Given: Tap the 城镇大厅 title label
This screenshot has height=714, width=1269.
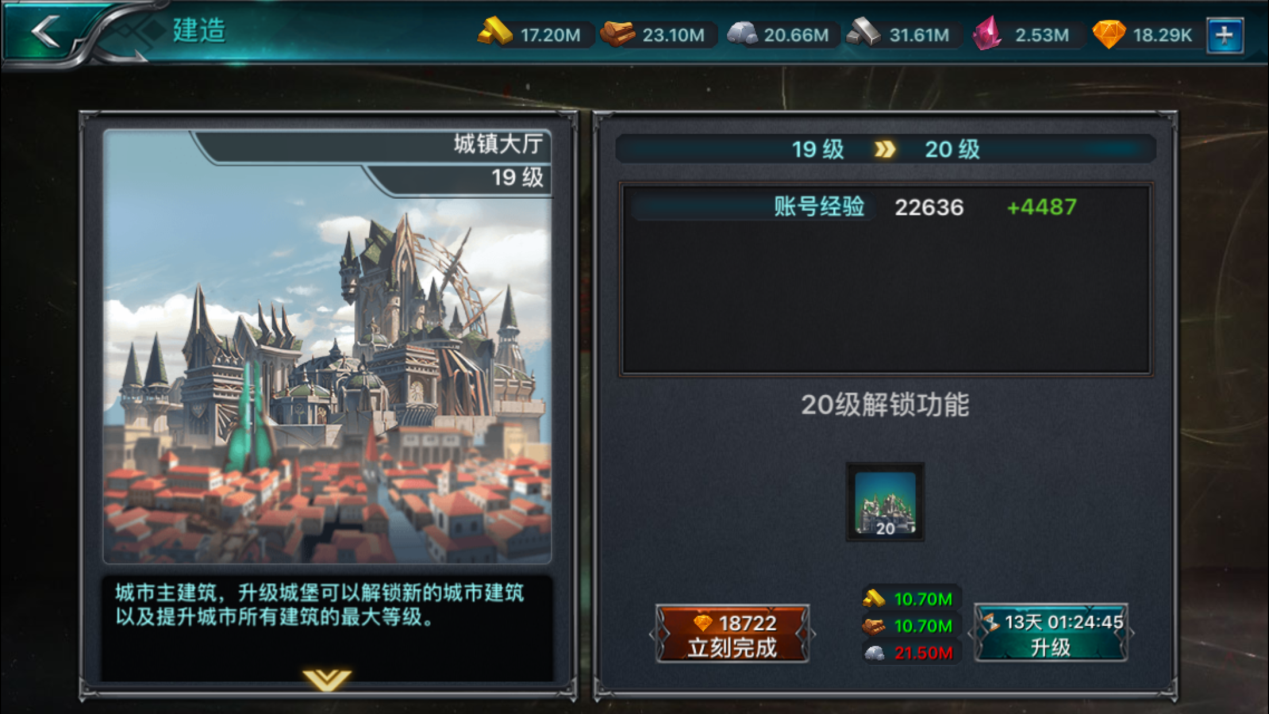Looking at the screenshot, I should point(498,144).
